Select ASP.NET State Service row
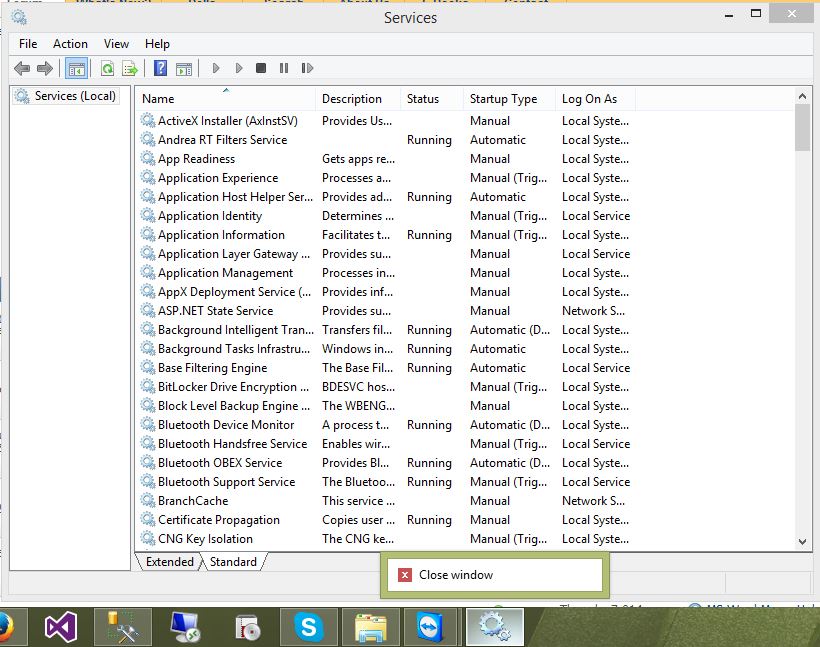This screenshot has height=647, width=820. tap(385, 311)
